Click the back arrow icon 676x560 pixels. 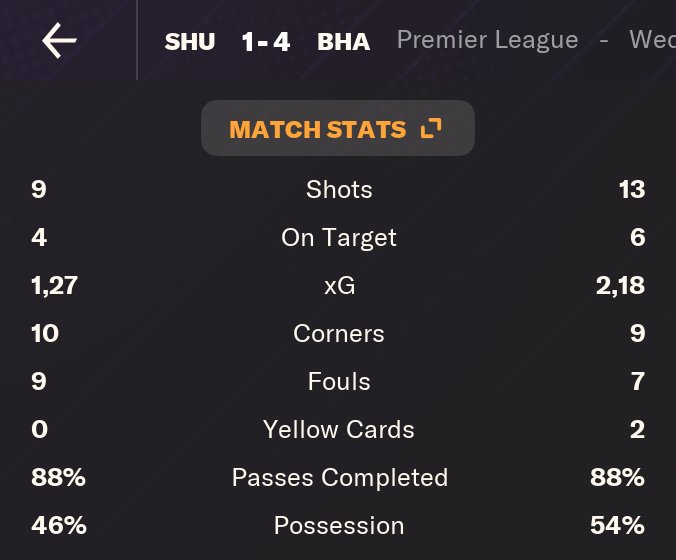59,41
